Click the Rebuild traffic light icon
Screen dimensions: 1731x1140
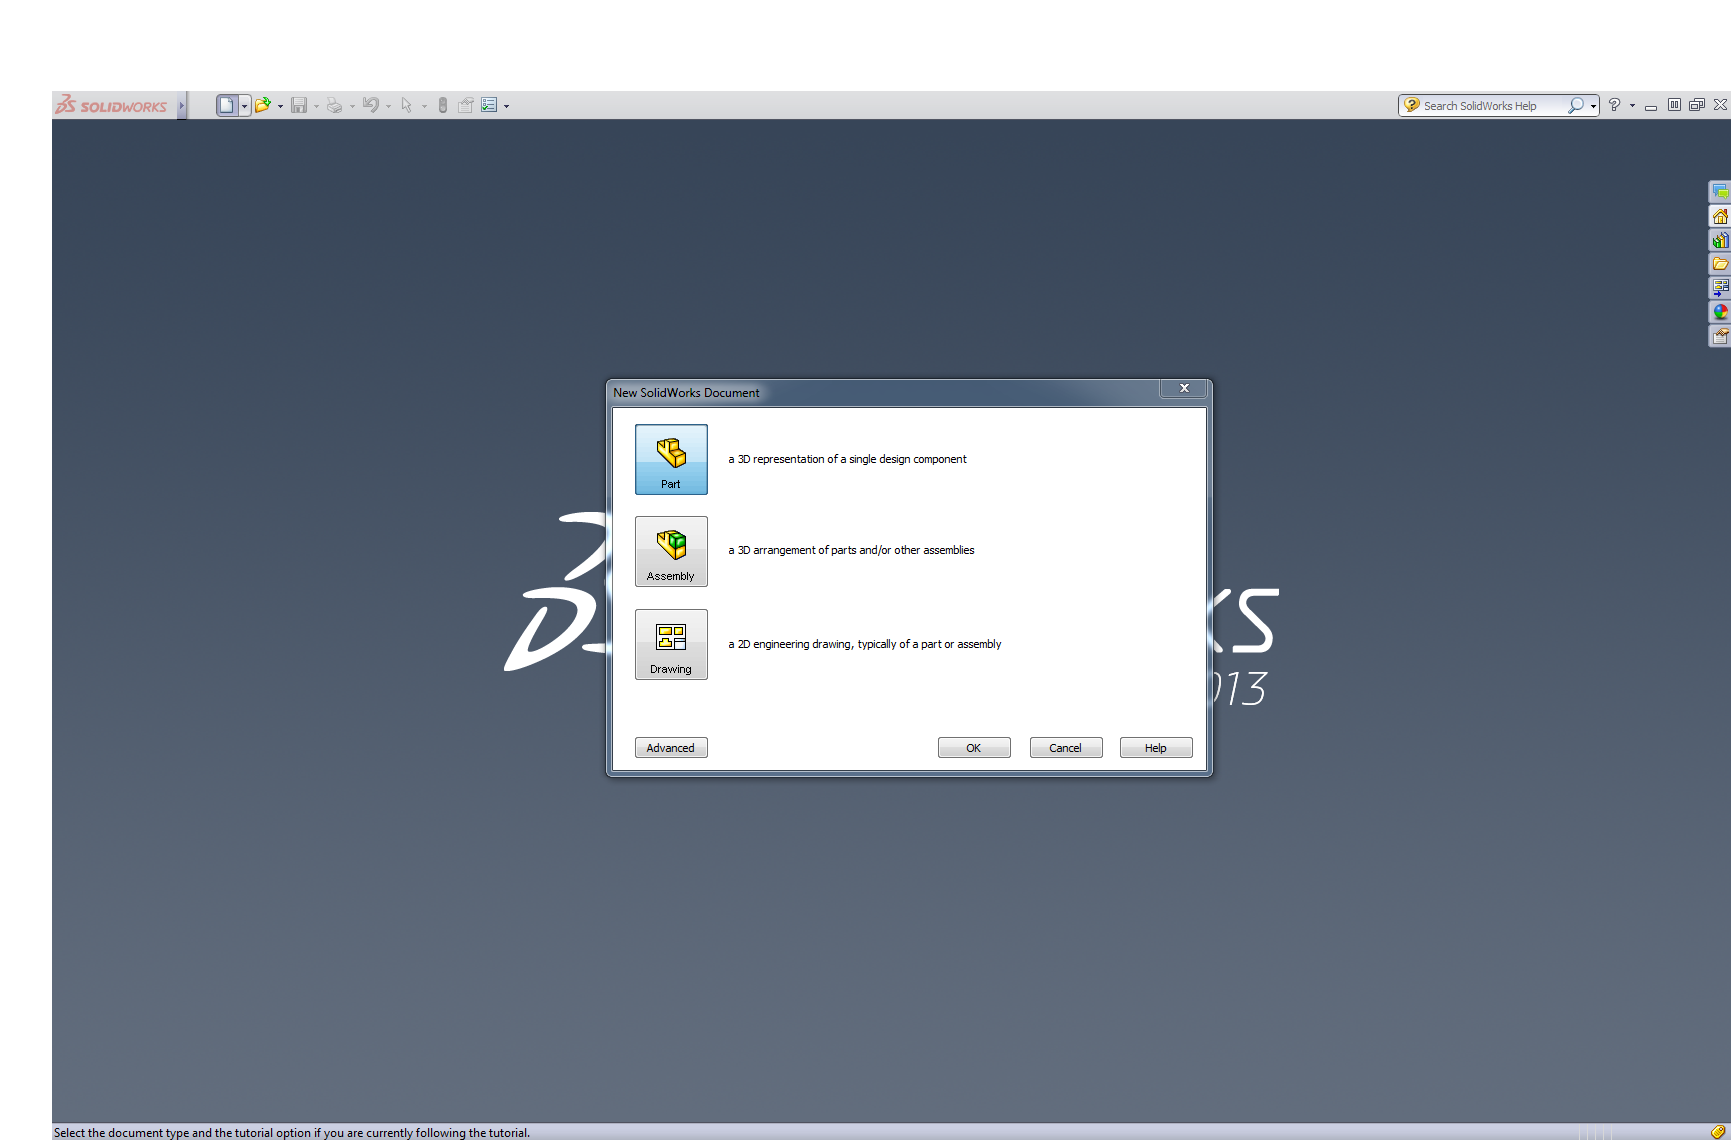tap(443, 105)
